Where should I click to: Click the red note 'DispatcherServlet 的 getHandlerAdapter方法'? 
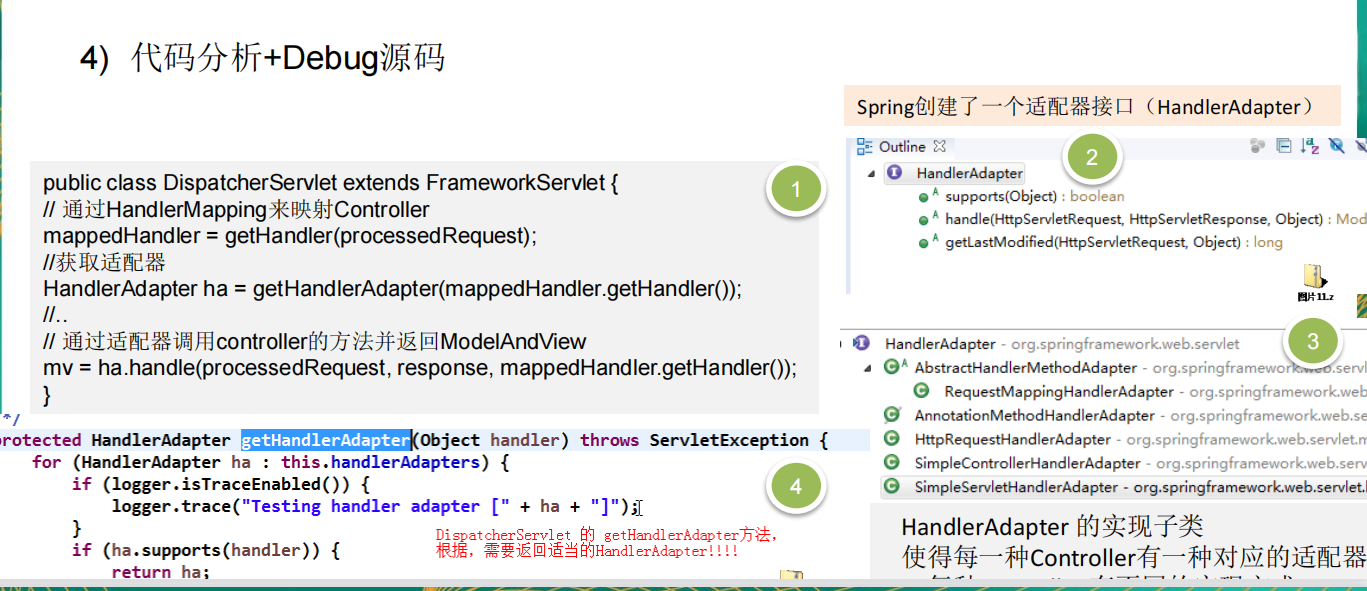point(605,536)
